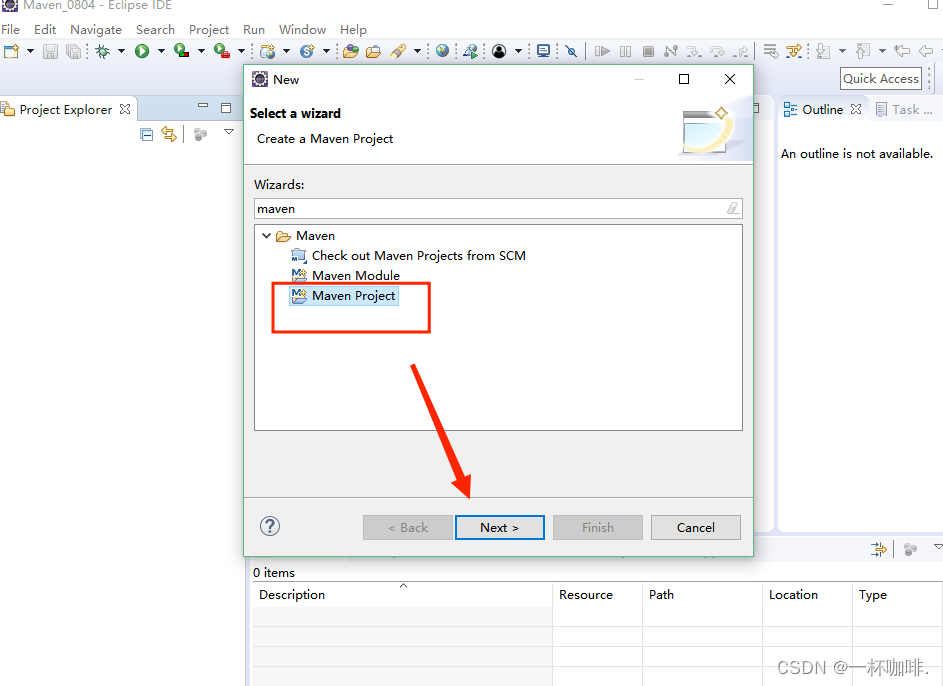The height and width of the screenshot is (686, 943).
Task: Click the Coverage run icon
Action: (x=182, y=51)
